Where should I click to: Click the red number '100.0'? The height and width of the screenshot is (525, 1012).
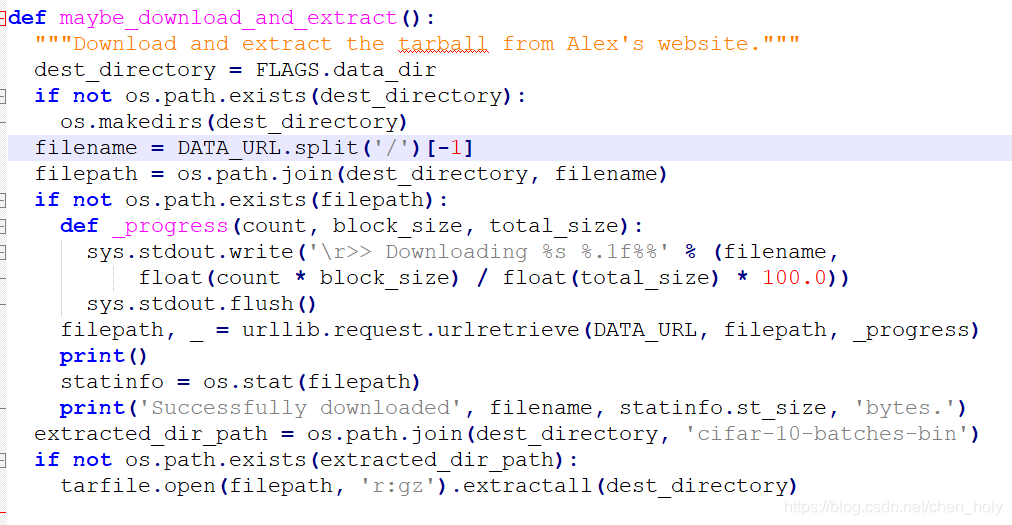coord(794,278)
